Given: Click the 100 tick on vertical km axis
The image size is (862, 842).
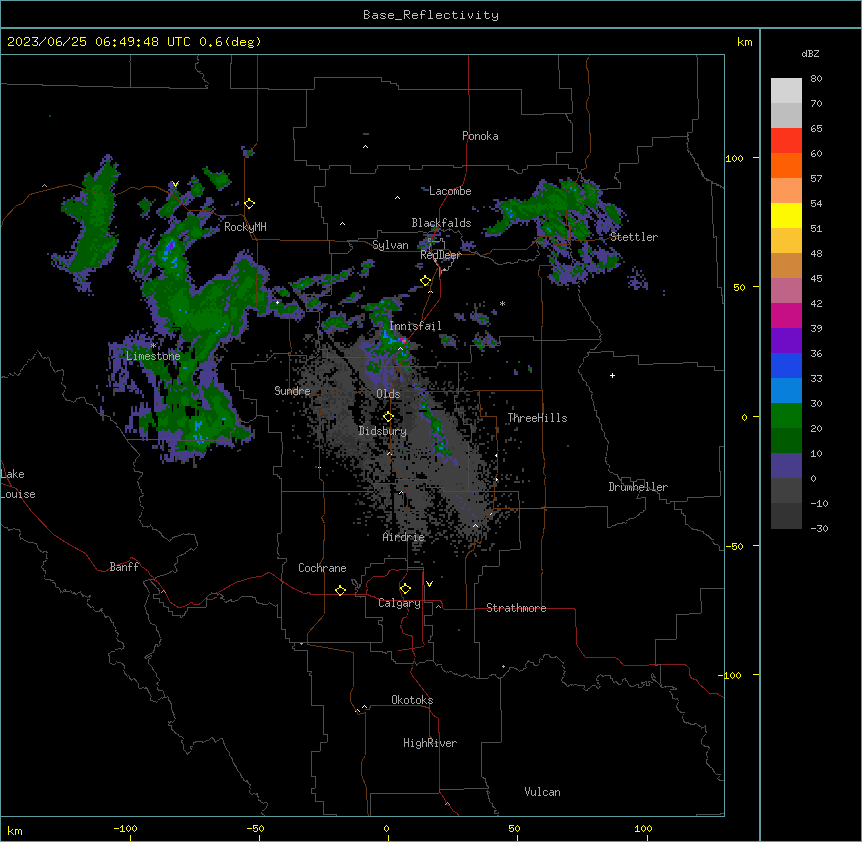Looking at the screenshot, I should 734,158.
